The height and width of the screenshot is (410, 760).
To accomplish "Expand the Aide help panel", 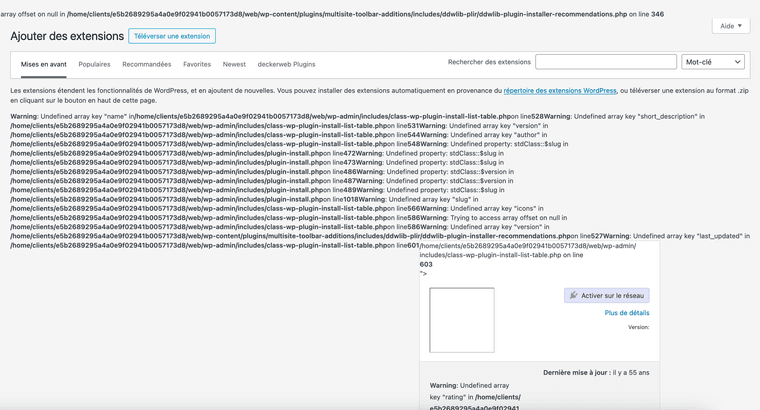I will click(730, 26).
